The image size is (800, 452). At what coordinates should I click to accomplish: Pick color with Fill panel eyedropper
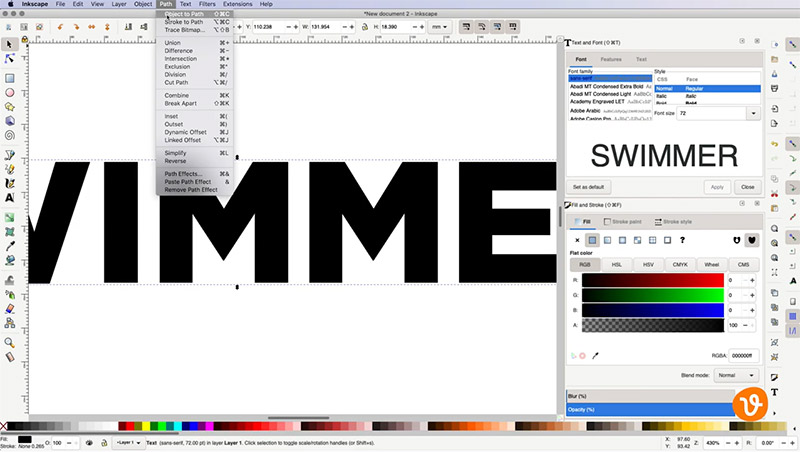coord(595,356)
